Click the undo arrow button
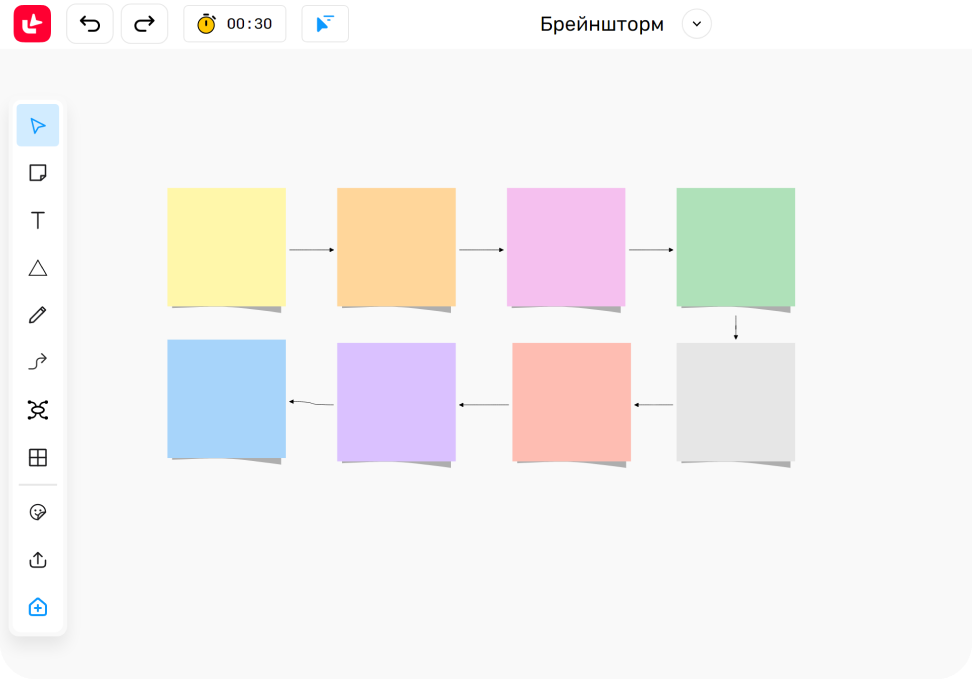The image size is (972, 679). point(90,24)
